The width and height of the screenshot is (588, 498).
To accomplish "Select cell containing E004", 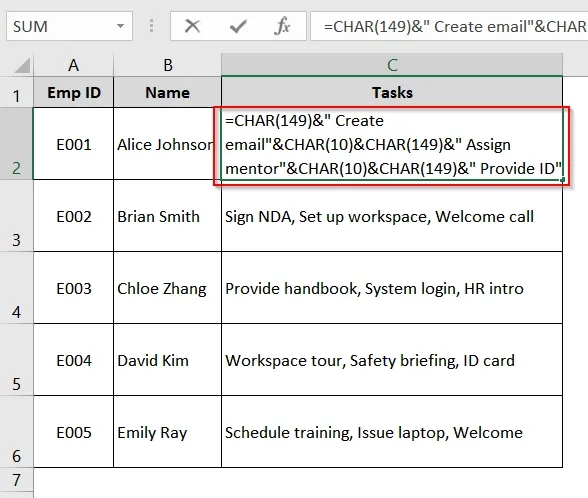I will [74, 360].
